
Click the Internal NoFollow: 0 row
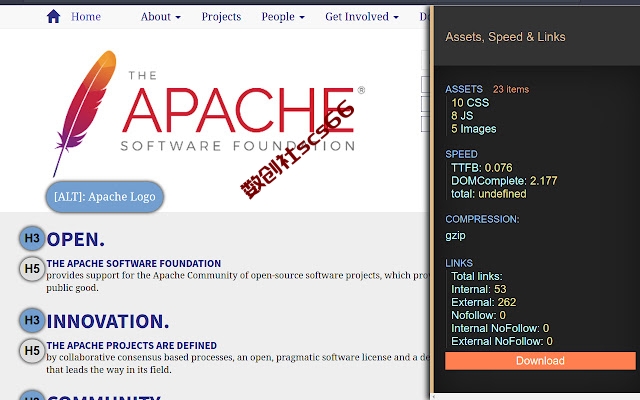click(x=500, y=329)
